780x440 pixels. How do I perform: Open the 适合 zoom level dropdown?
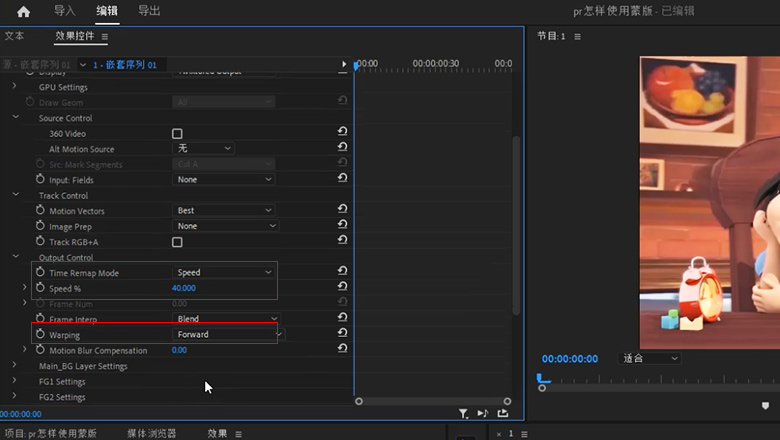click(650, 358)
